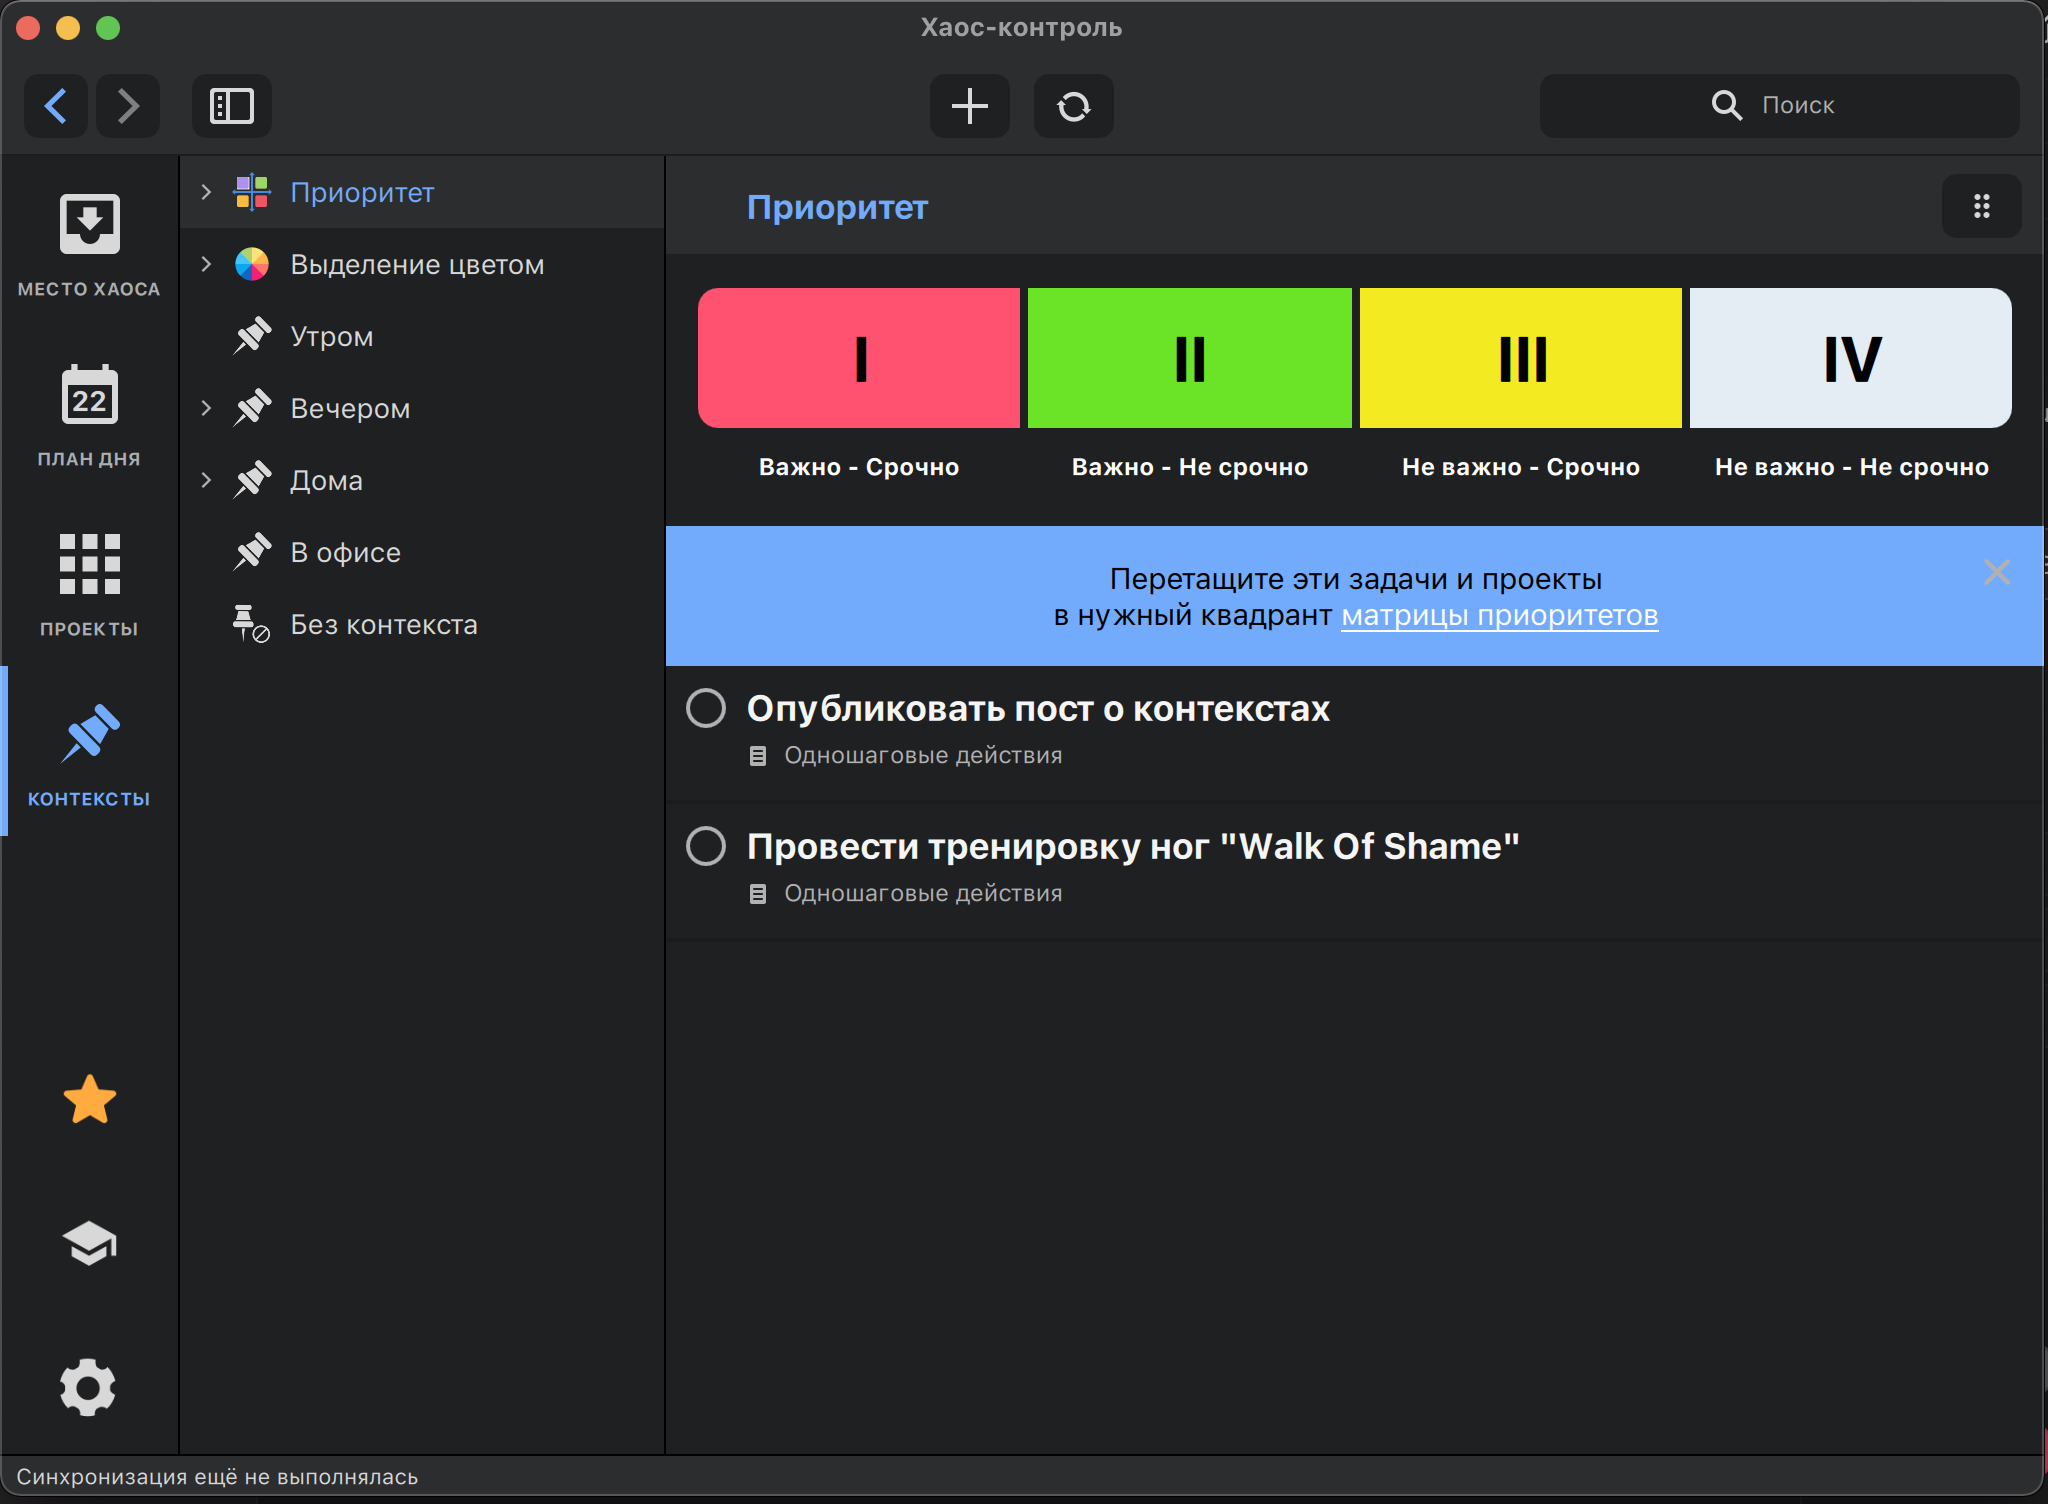This screenshot has height=1504, width=2048.
Task: Mark 'Опубликовать пост о контекстах' complete
Action: 706,708
